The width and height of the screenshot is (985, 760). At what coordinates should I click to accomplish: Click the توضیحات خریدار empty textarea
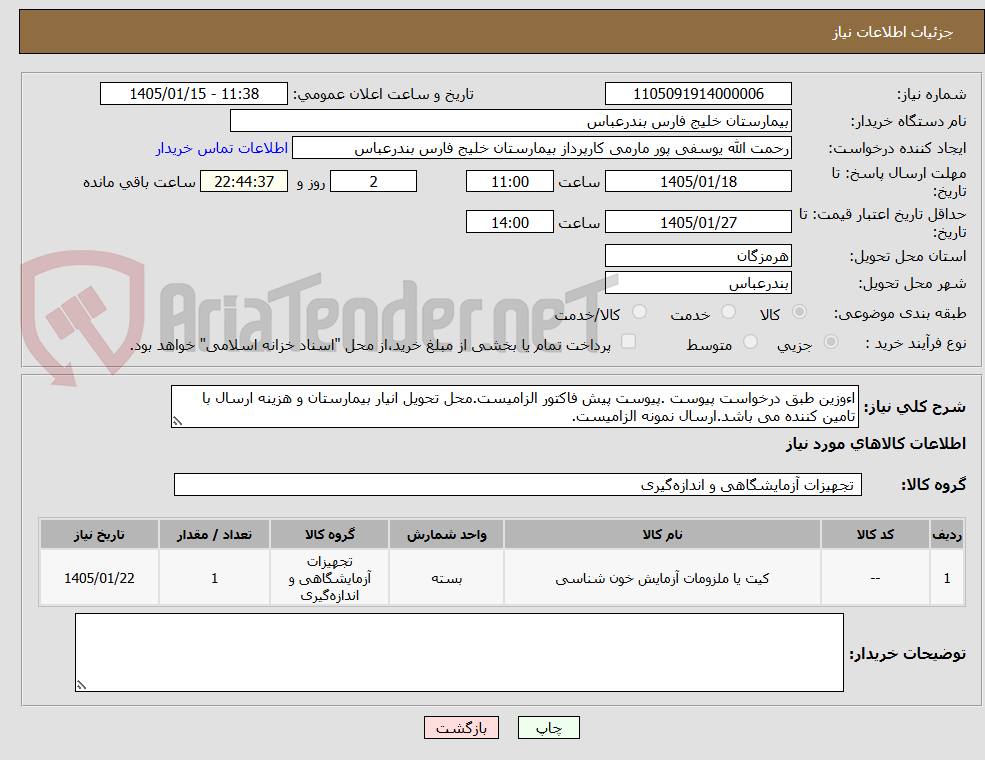tap(459, 653)
